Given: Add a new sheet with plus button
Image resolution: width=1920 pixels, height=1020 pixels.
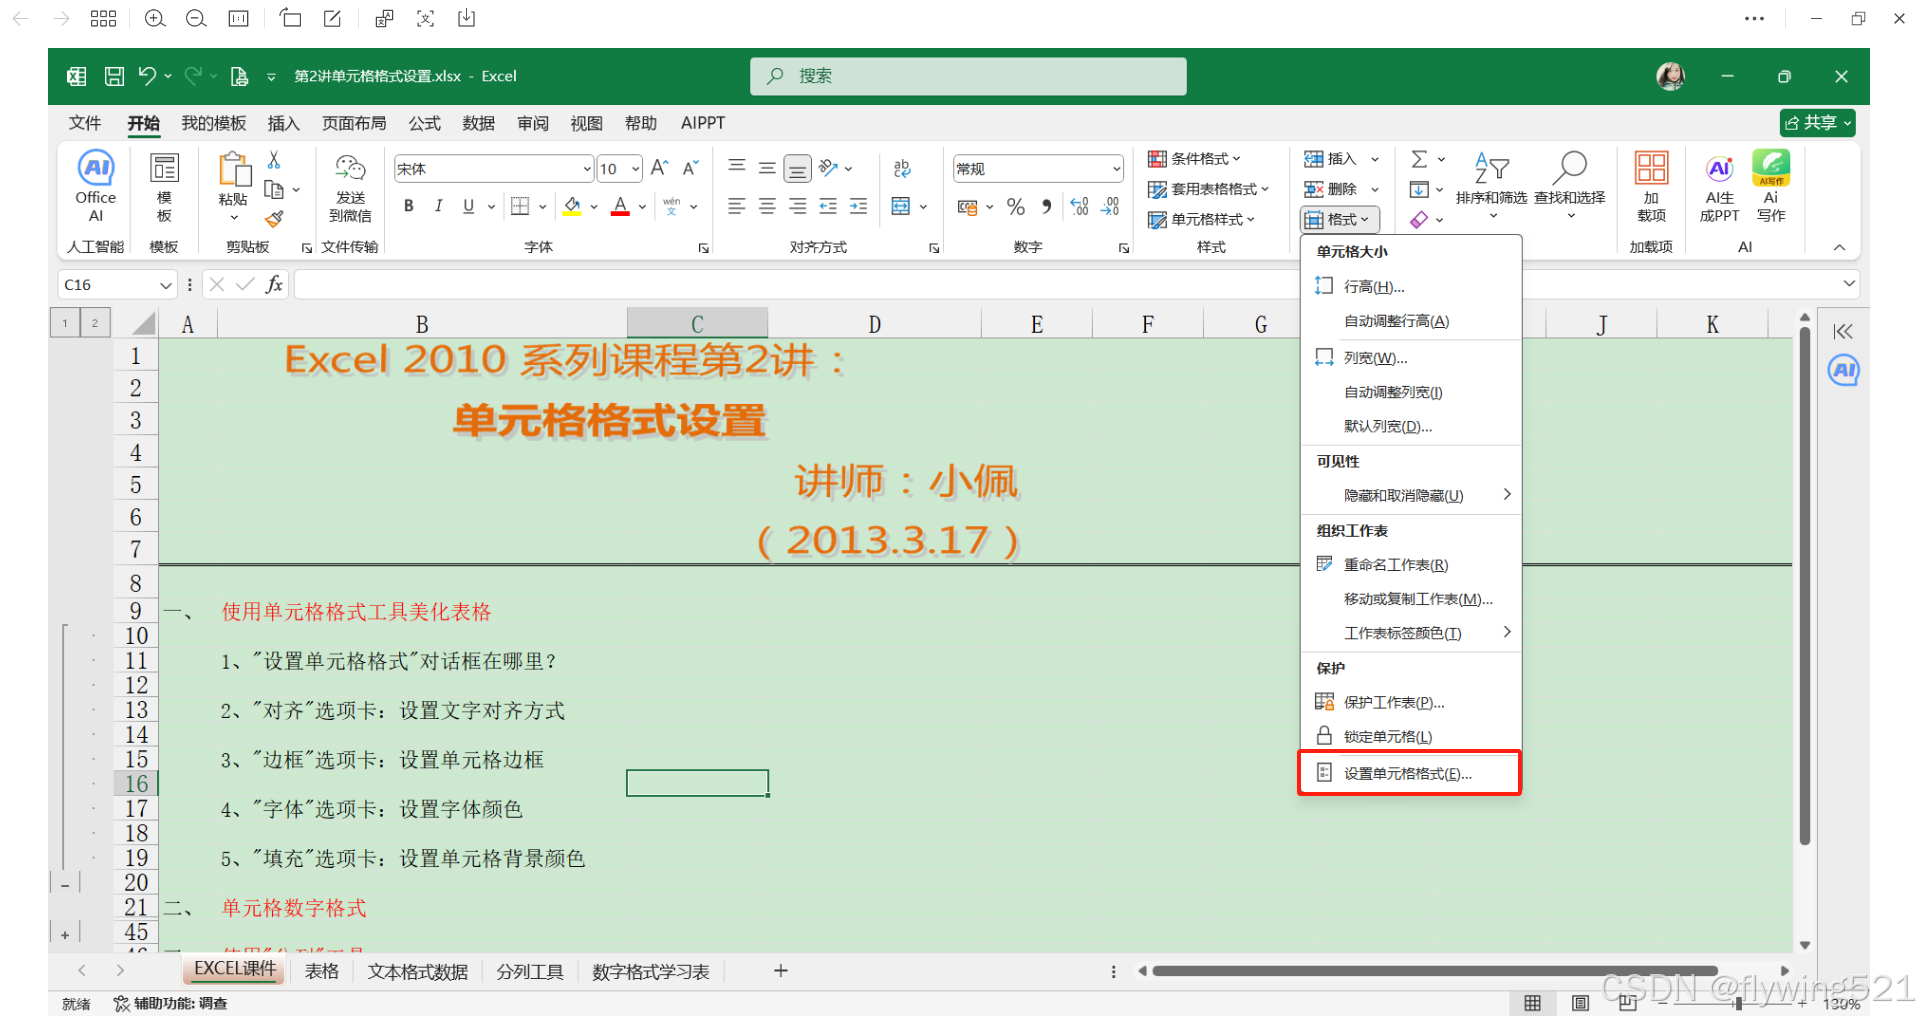Looking at the screenshot, I should click(x=781, y=971).
